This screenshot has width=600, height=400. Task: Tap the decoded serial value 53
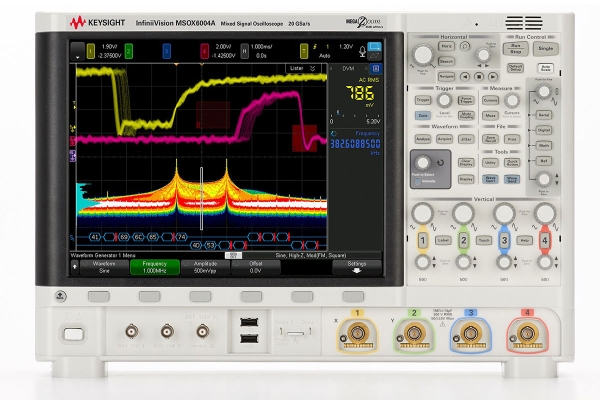[x=210, y=245]
